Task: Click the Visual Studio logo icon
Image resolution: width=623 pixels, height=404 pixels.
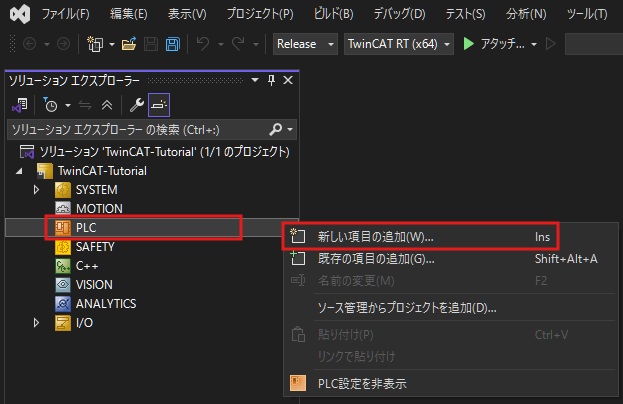Action: pyautogui.click(x=17, y=14)
